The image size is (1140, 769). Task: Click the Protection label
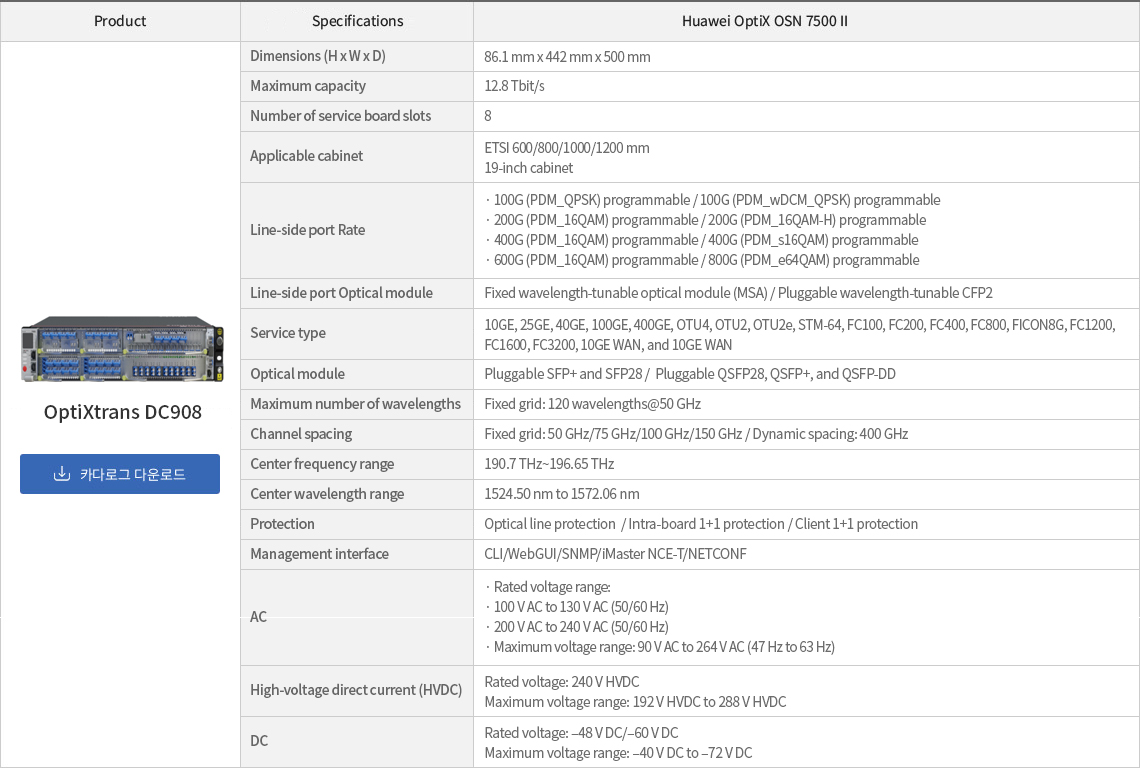282,523
